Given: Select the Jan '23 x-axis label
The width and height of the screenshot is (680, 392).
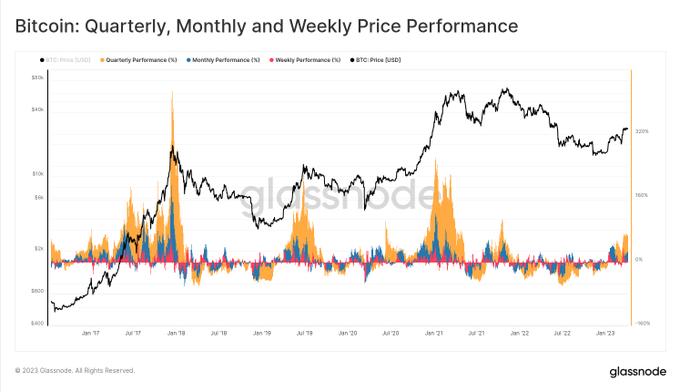Looking at the screenshot, I should click(x=605, y=333).
